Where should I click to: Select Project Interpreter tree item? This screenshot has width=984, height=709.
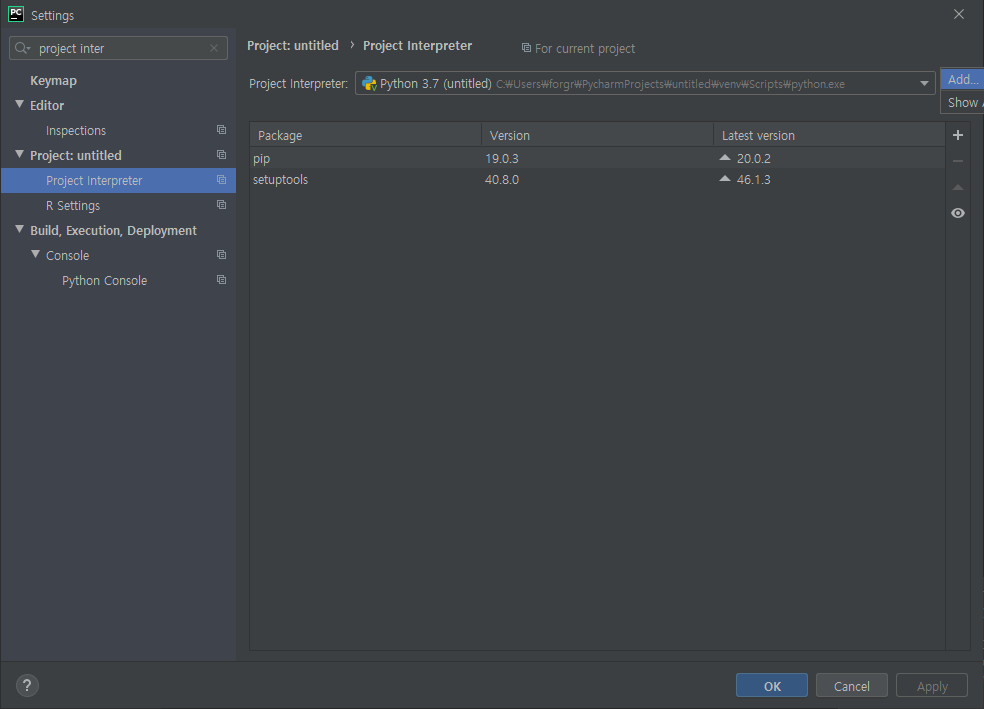click(x=118, y=181)
